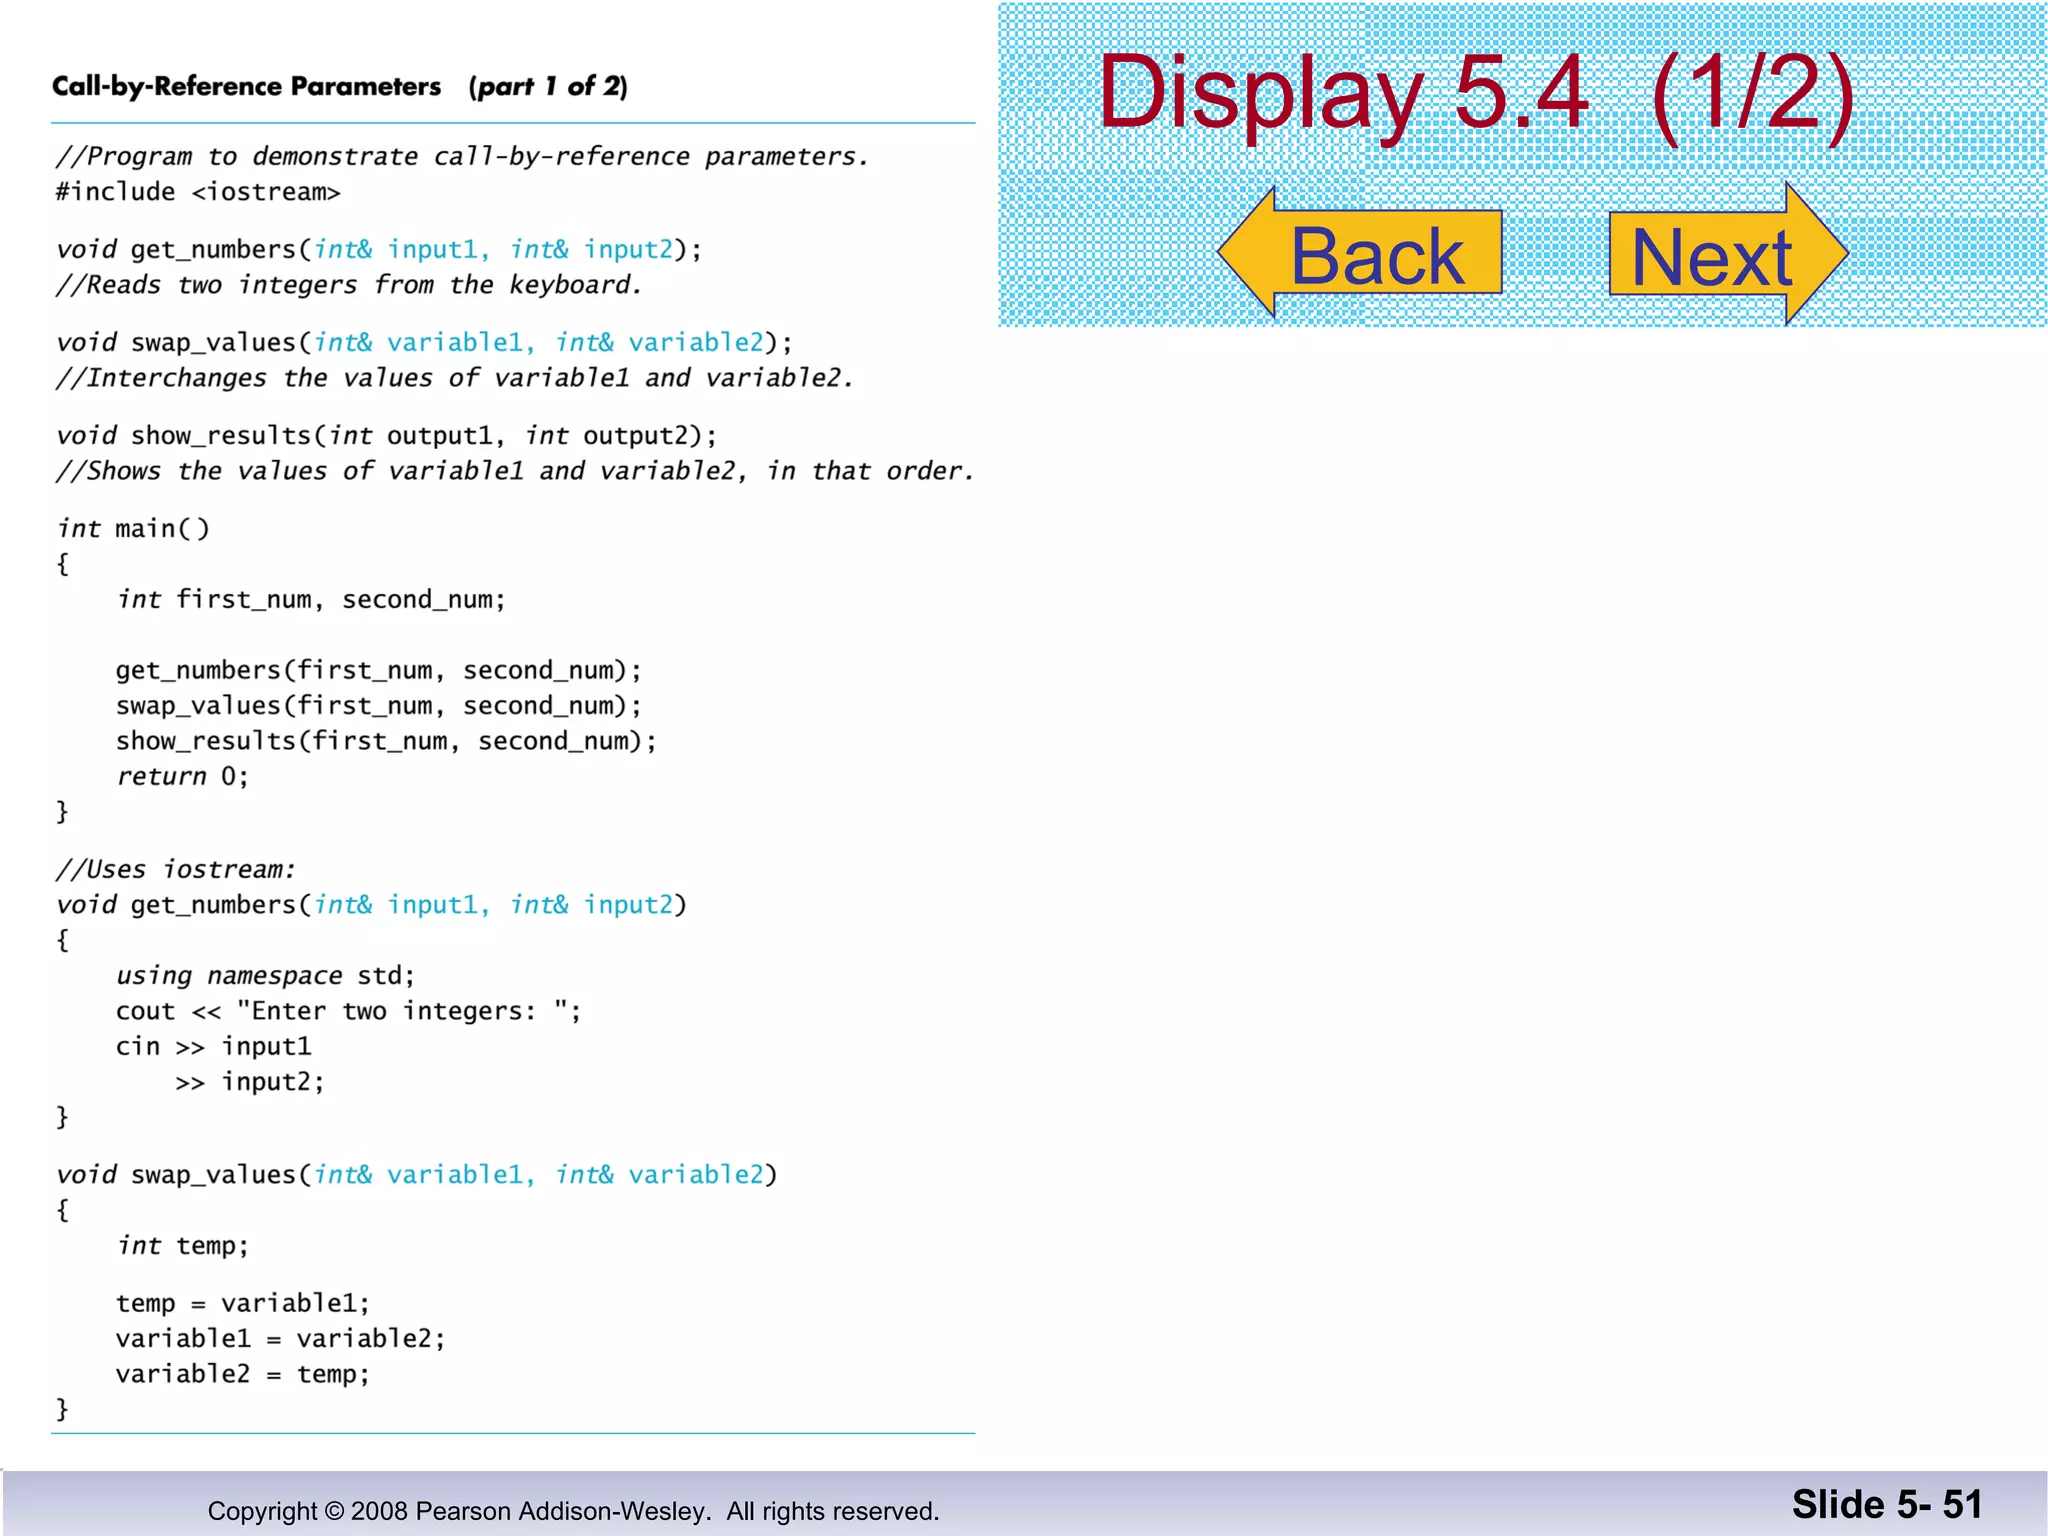The width and height of the screenshot is (2048, 1536).
Task: Click the '//Reads two integers from the keyboard.' comment
Action: click(x=349, y=285)
